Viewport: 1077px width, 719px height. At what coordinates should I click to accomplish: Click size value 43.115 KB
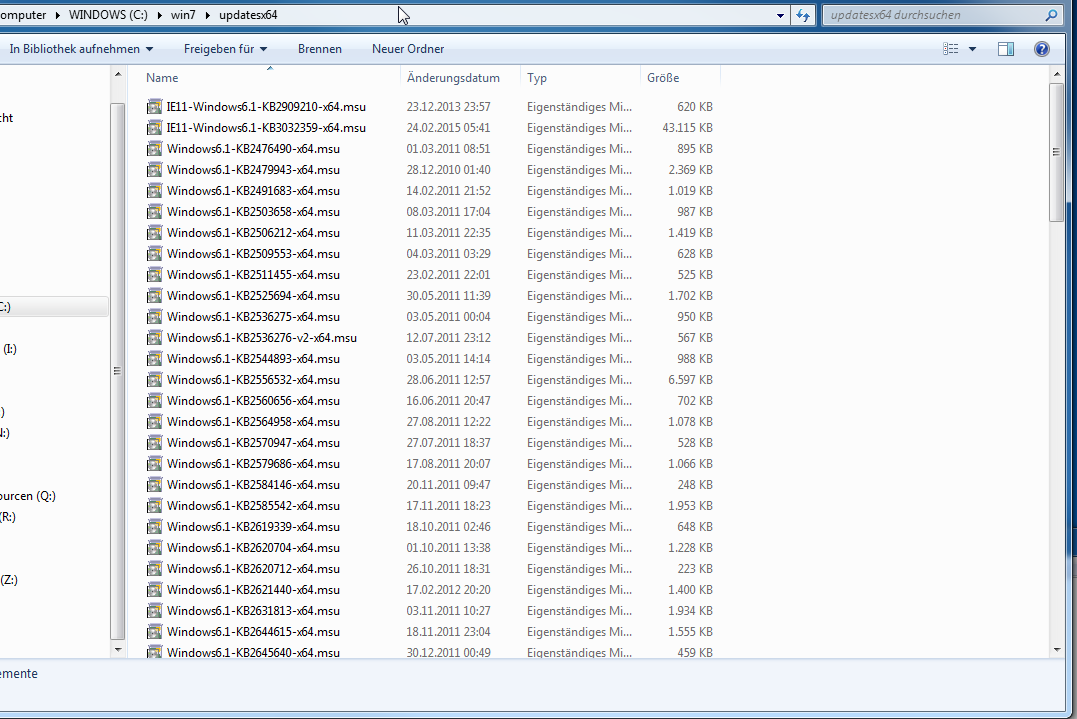tap(688, 128)
